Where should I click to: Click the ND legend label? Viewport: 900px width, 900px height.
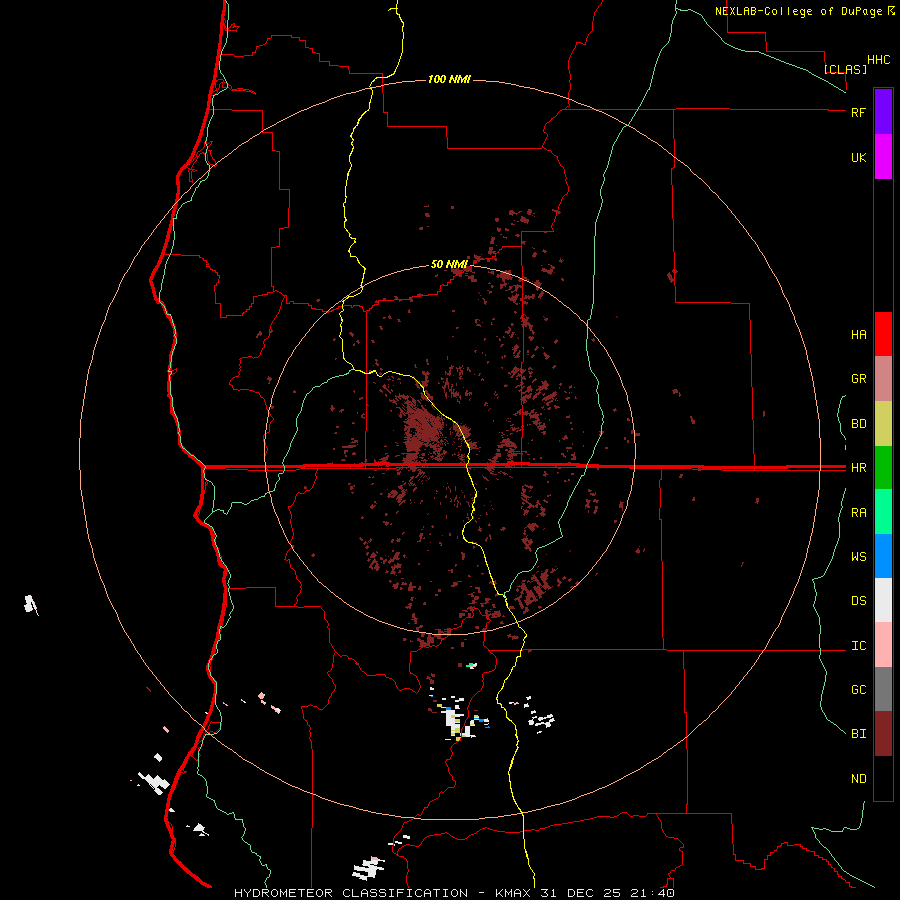(858, 779)
